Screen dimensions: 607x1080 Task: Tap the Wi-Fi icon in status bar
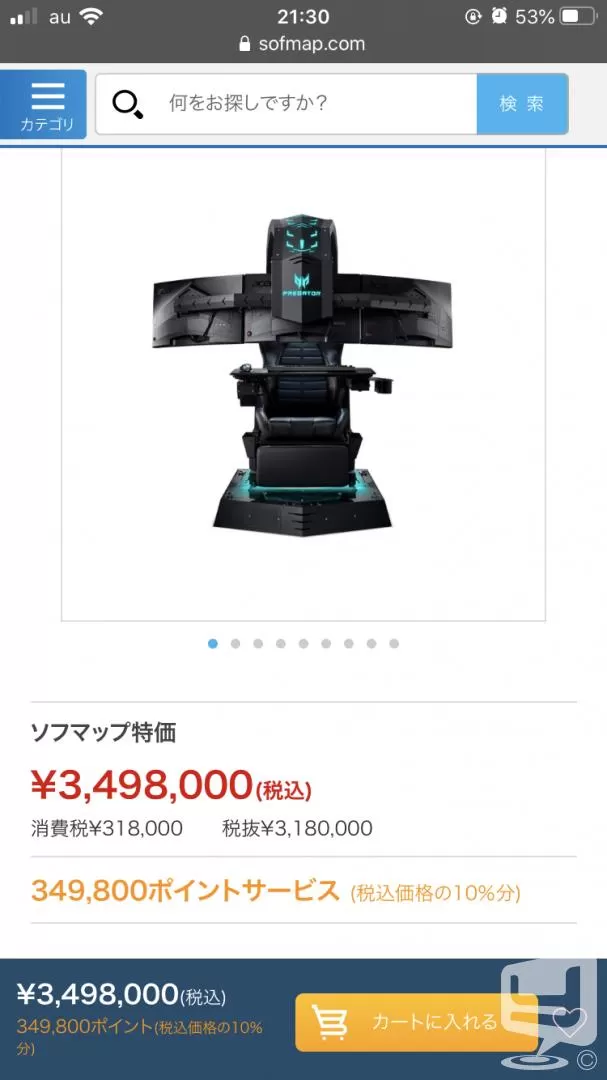[91, 17]
